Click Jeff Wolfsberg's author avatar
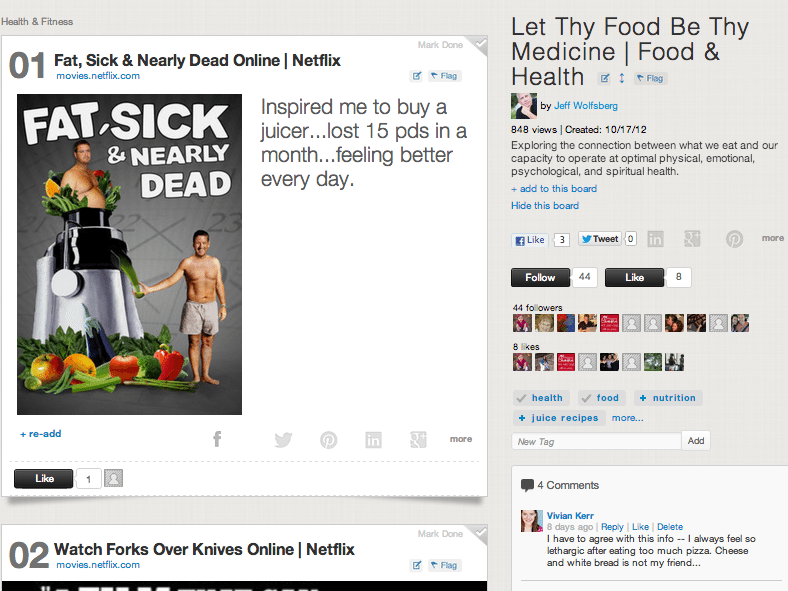Viewport: 788px width, 591px height. [x=524, y=106]
